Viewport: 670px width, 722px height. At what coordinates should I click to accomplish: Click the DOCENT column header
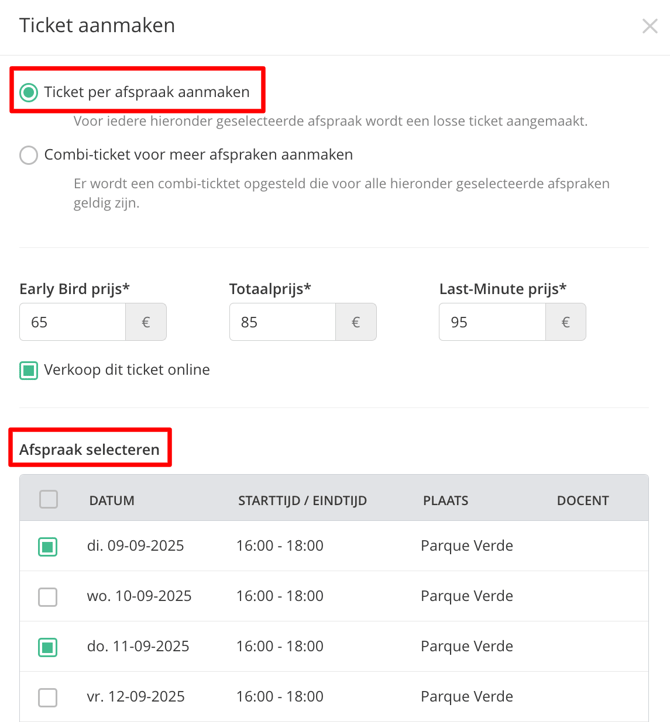(x=583, y=501)
